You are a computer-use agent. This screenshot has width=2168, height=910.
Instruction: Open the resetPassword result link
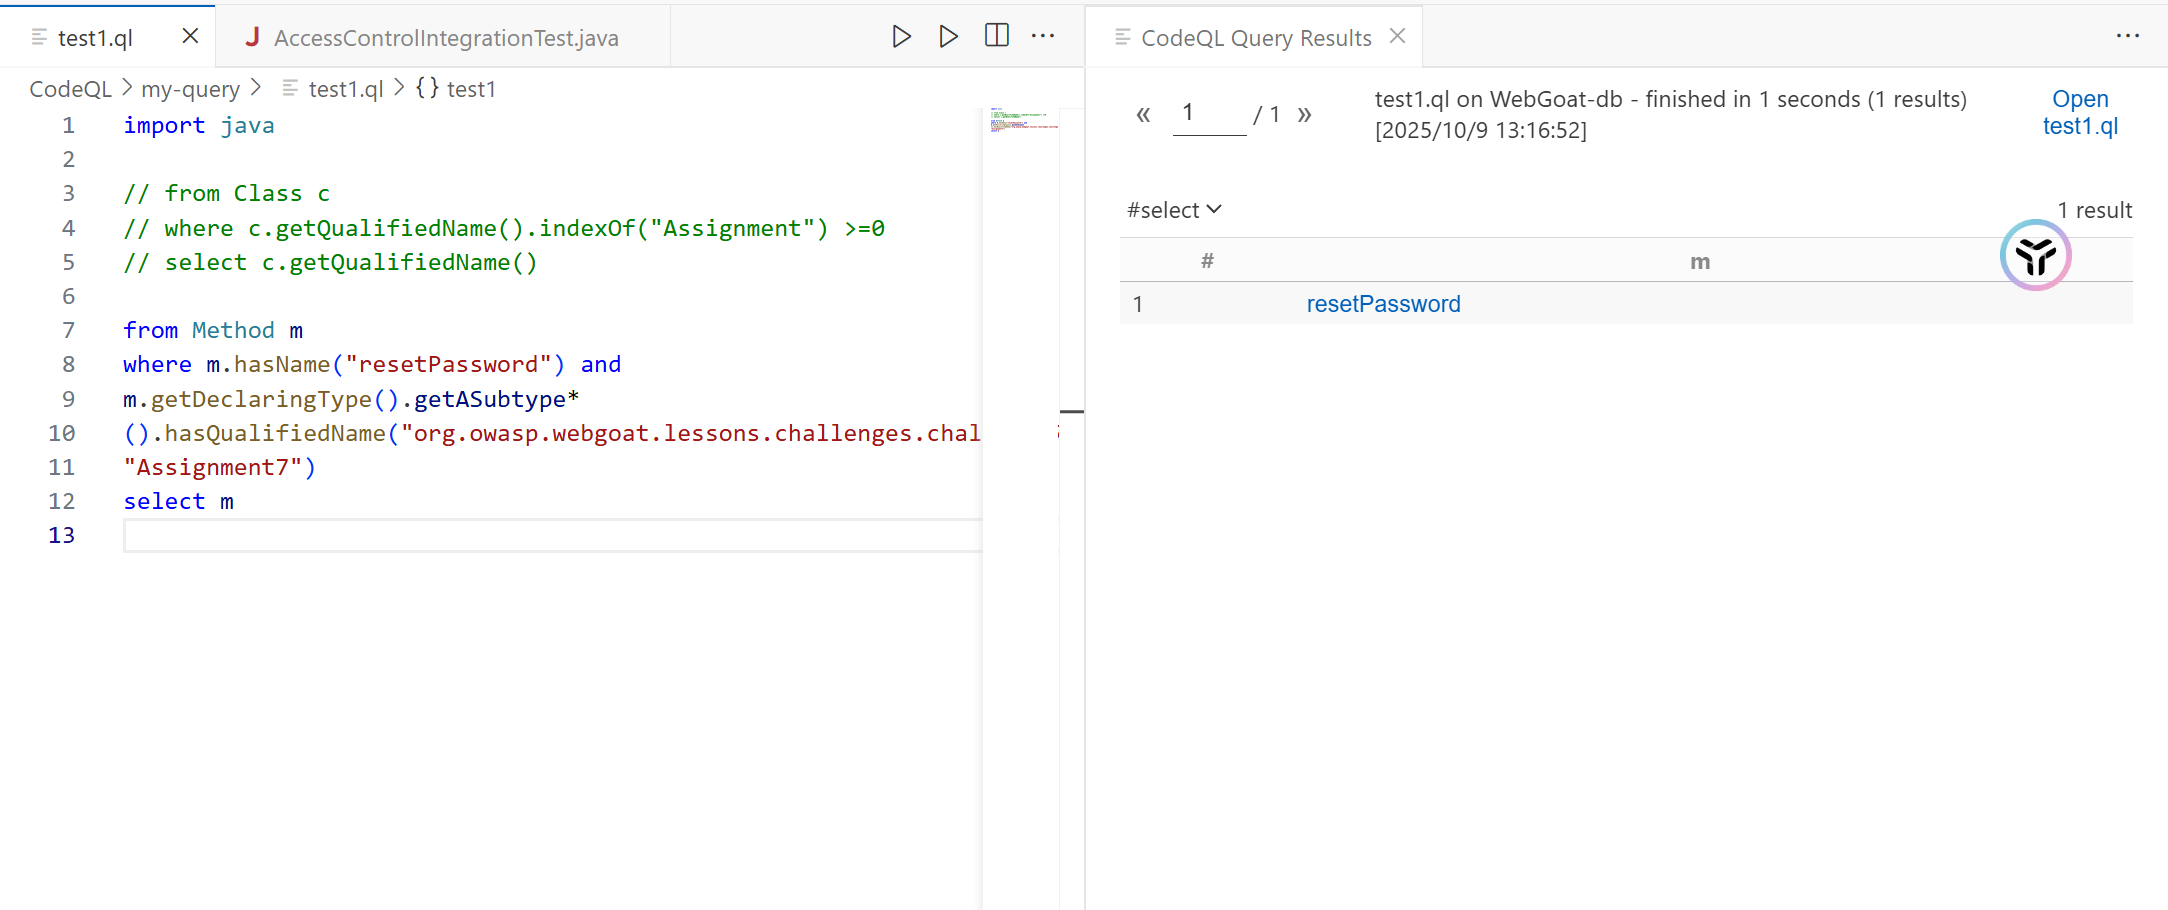coord(1383,304)
